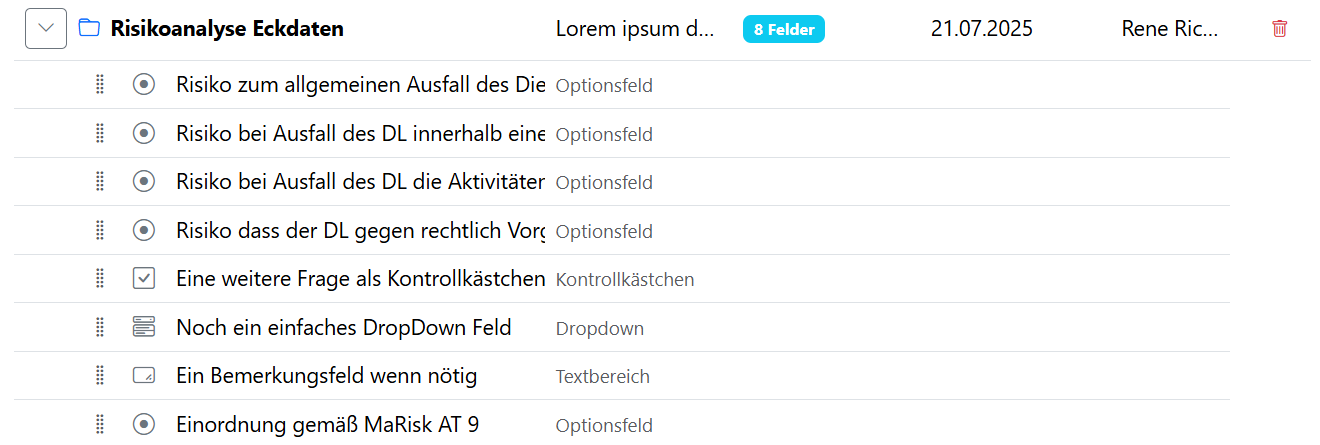Click drag handle of 'Risiko bei Ausfall des DL die Aktivitäten' row
Viewport: 1320px width, 445px height.
pos(100,182)
